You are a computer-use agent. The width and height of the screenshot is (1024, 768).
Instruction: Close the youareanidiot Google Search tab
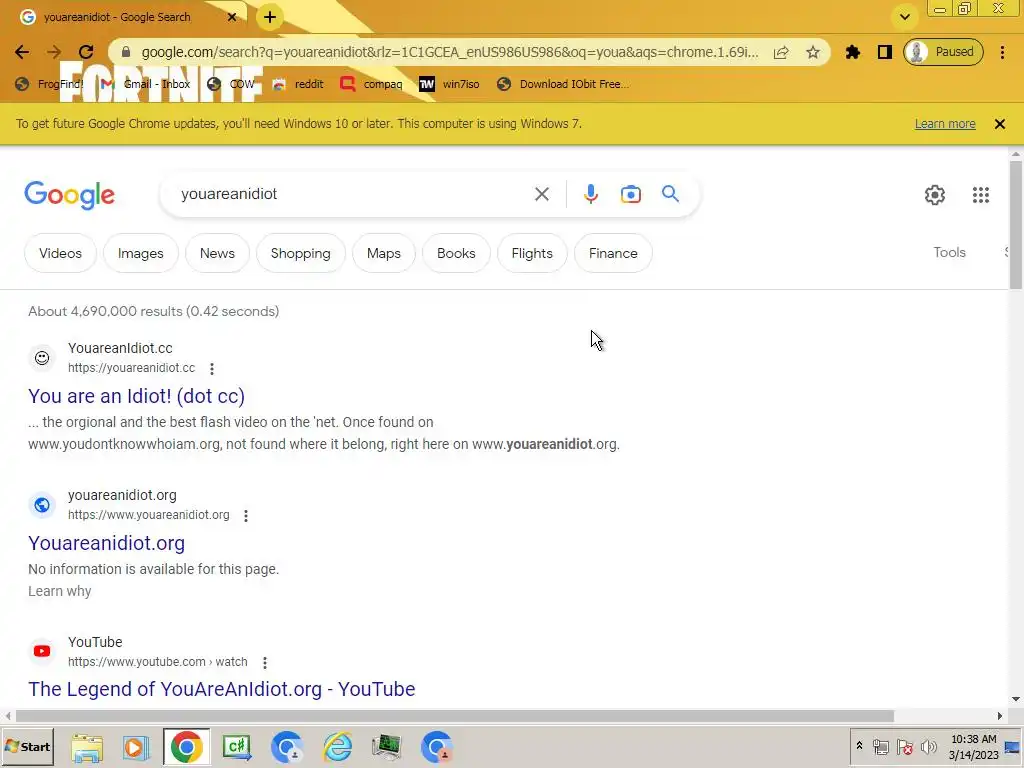tap(232, 17)
